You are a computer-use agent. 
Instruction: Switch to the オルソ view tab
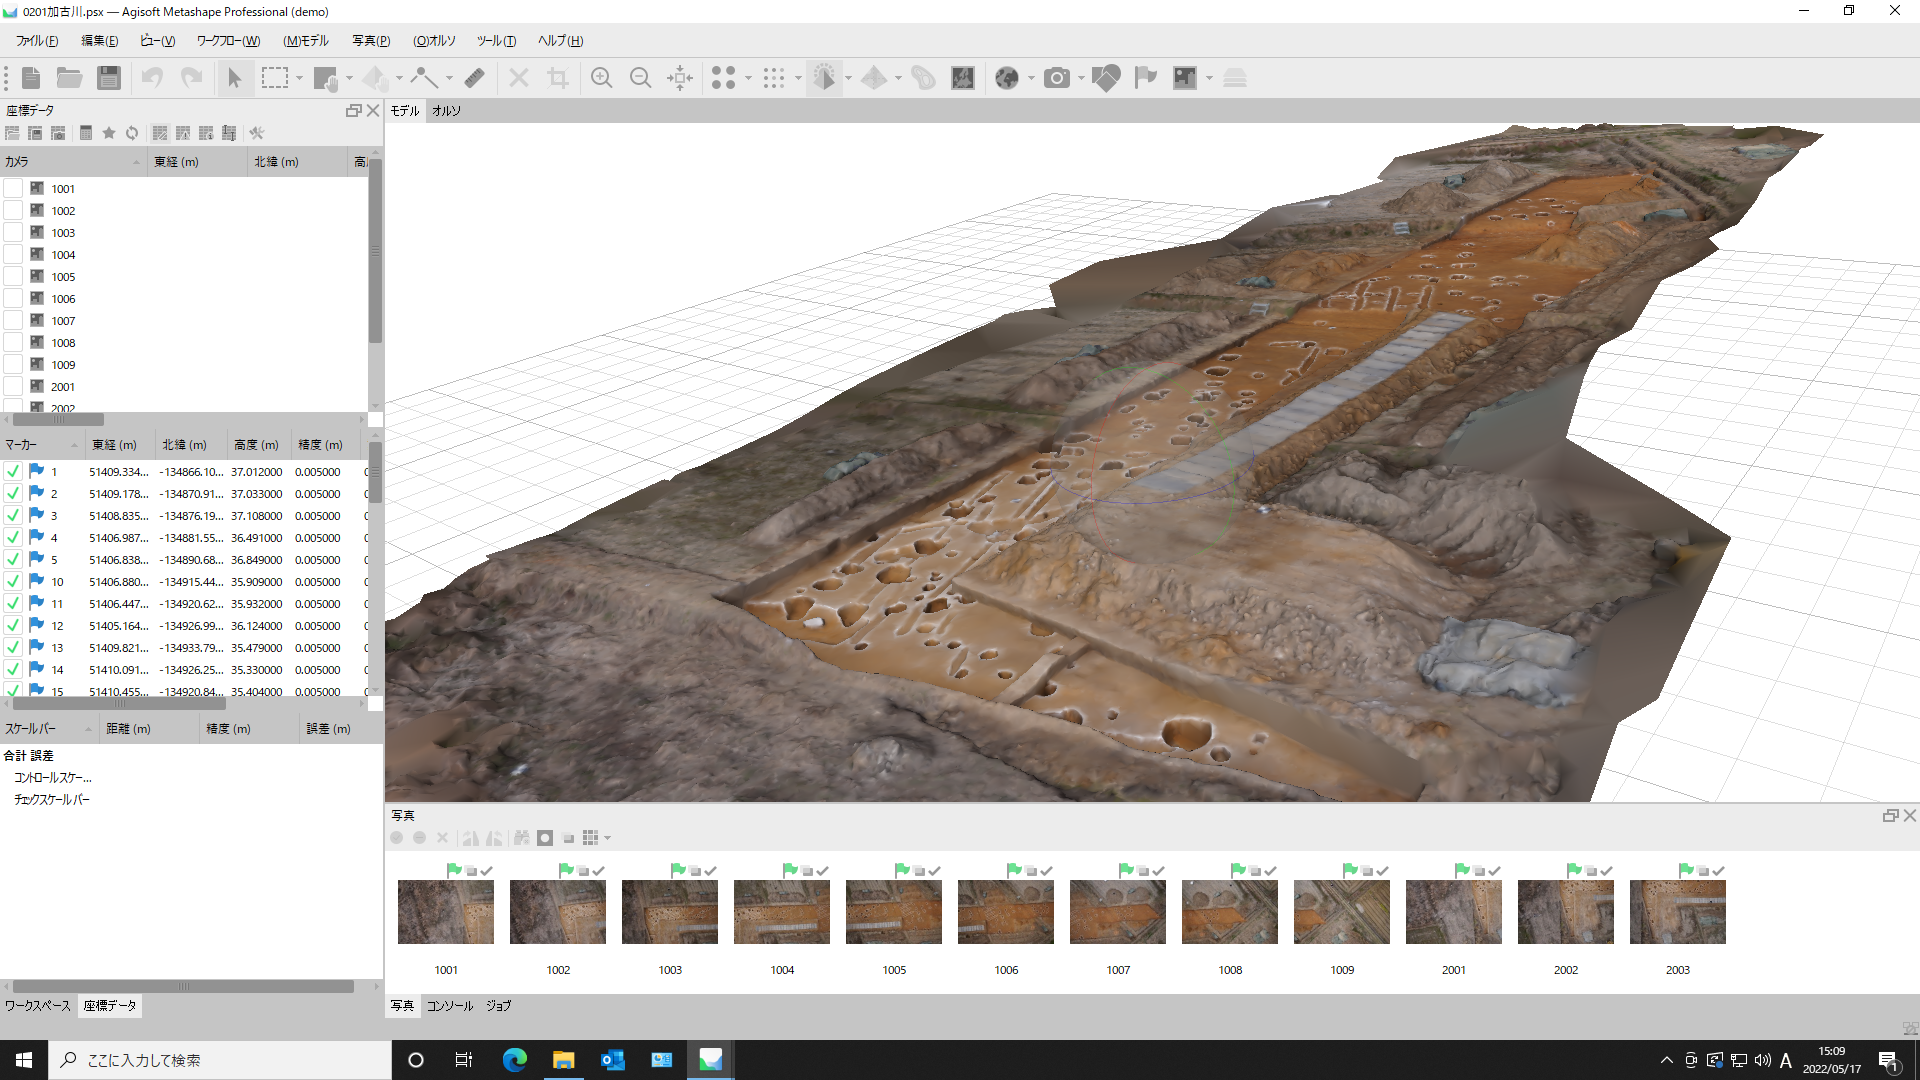point(446,111)
